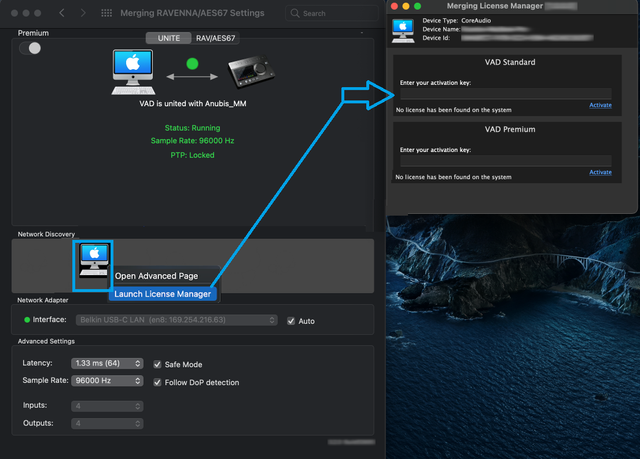Click the VAD Standard activation key field

click(506, 94)
